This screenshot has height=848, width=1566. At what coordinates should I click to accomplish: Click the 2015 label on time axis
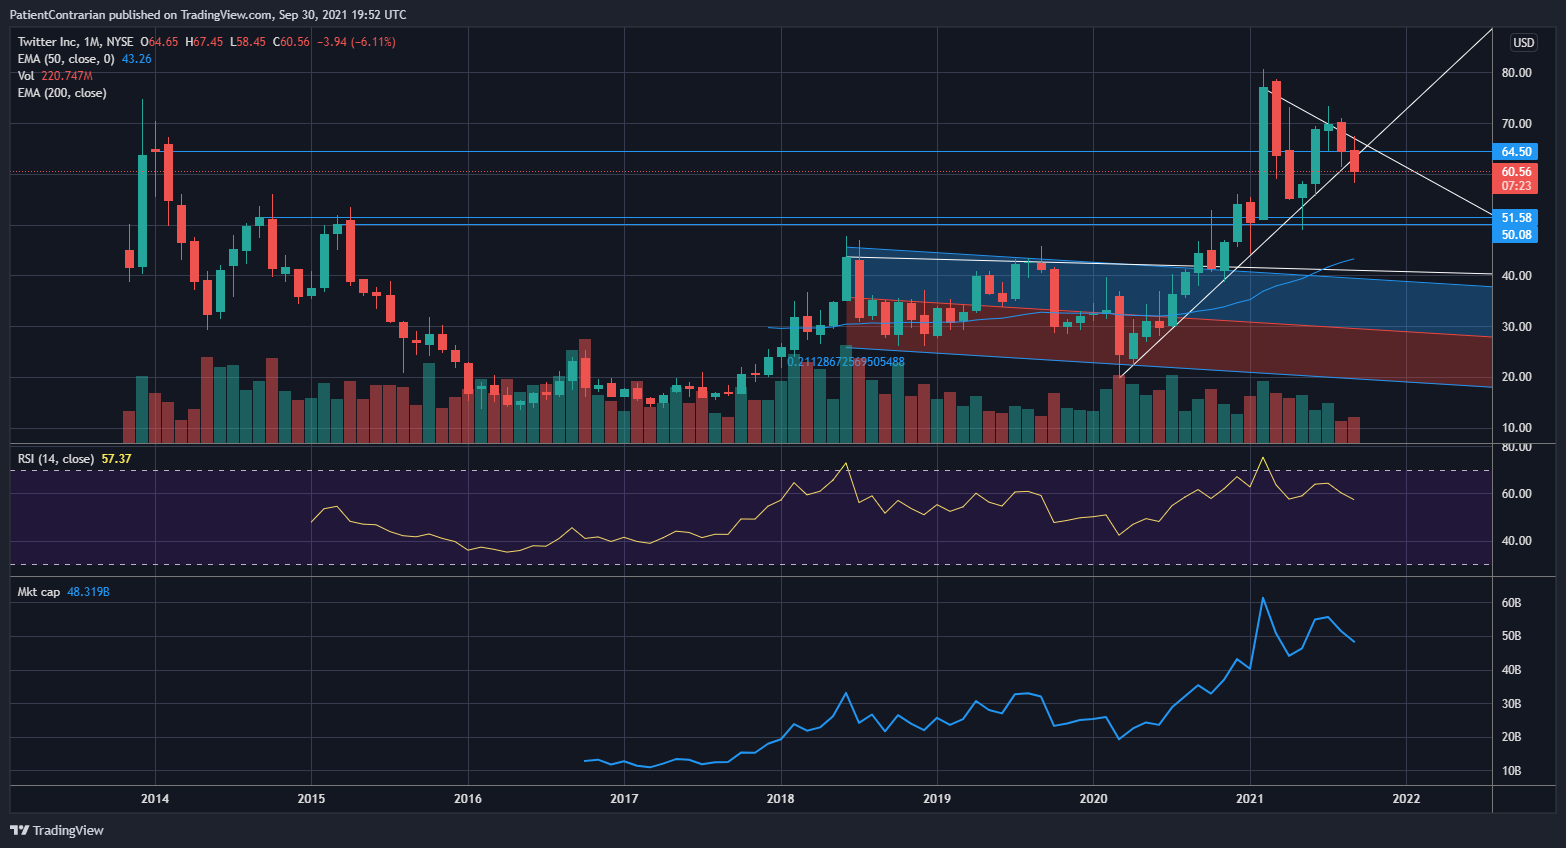coord(311,798)
